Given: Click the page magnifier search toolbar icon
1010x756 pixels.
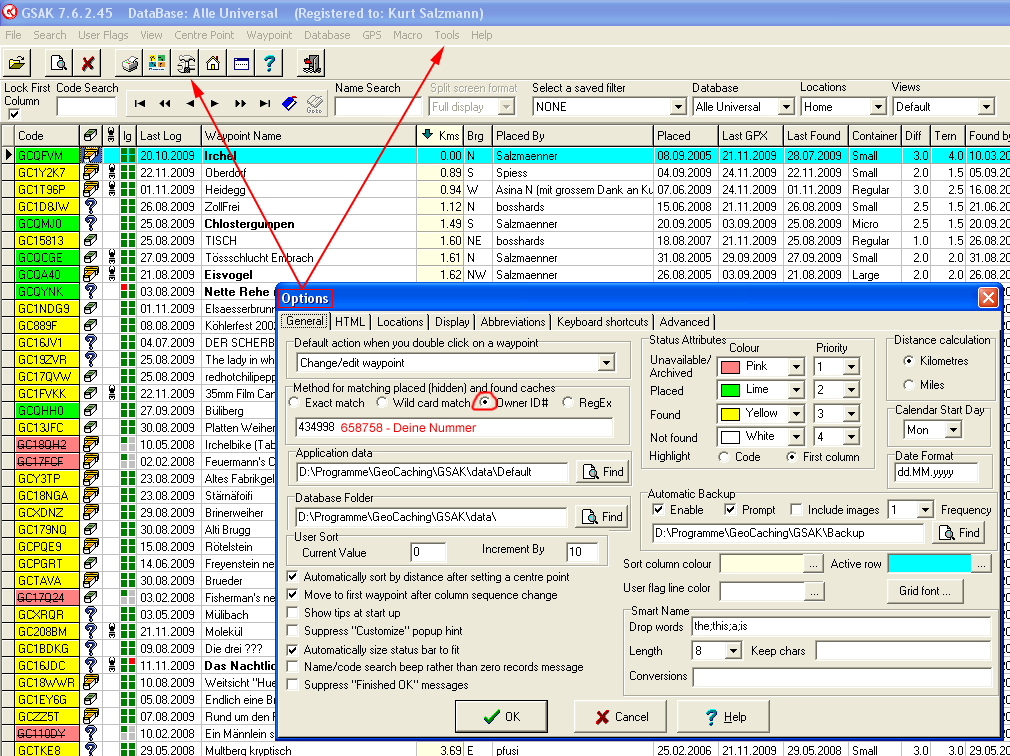Looking at the screenshot, I should (x=59, y=63).
